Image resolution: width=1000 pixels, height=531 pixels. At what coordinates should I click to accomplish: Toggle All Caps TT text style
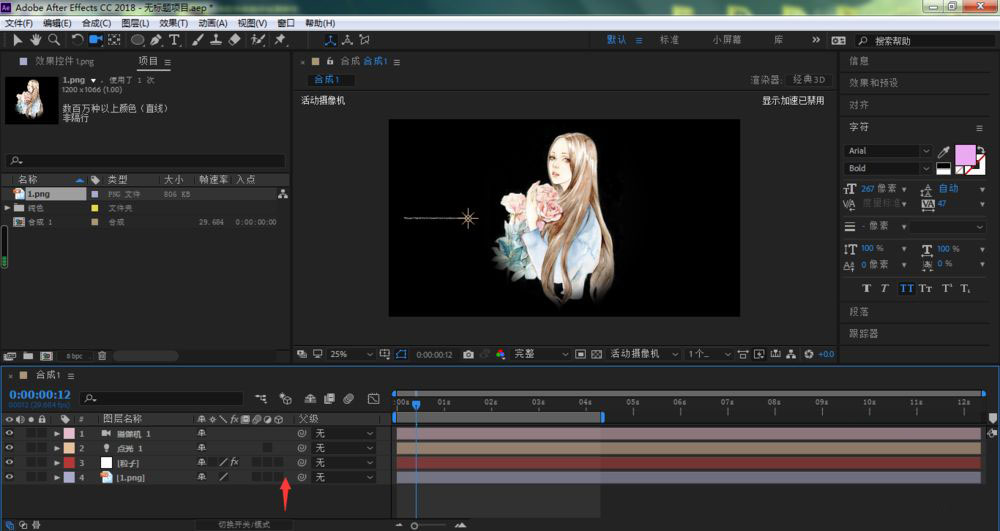point(906,288)
